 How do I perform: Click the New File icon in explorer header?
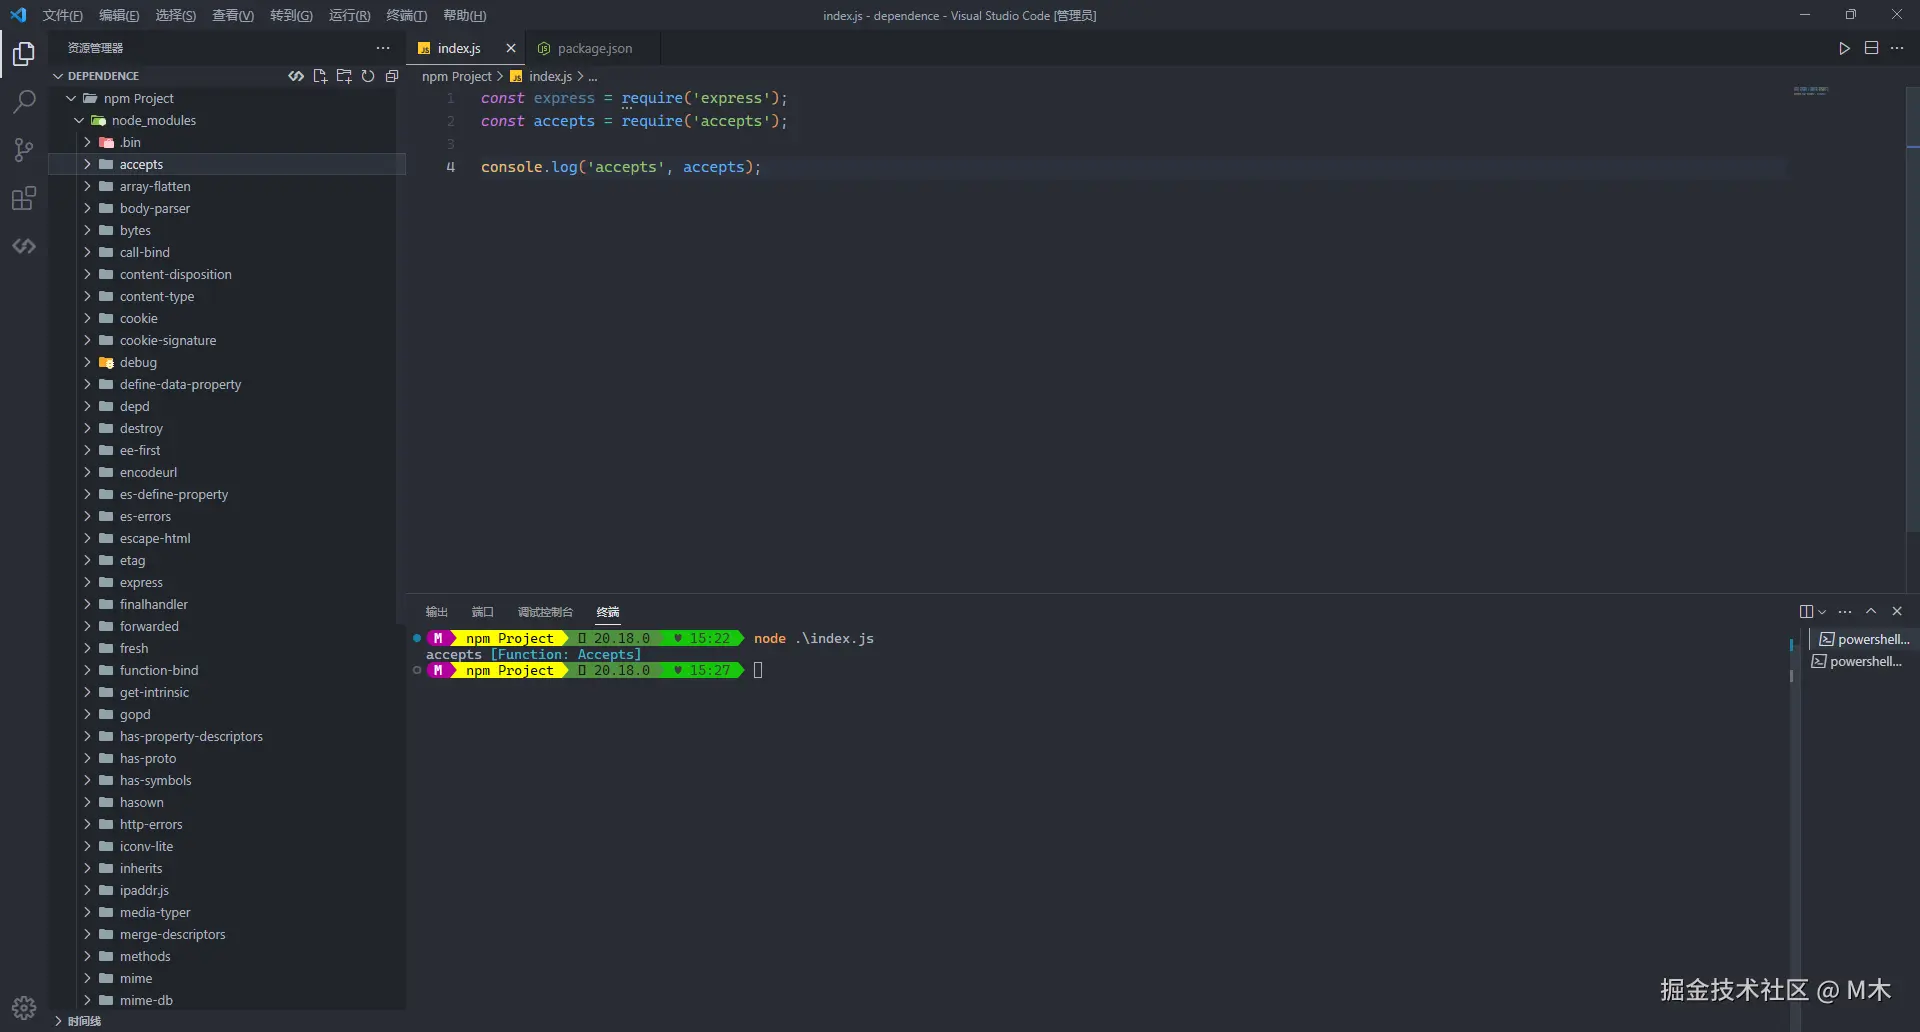point(320,76)
